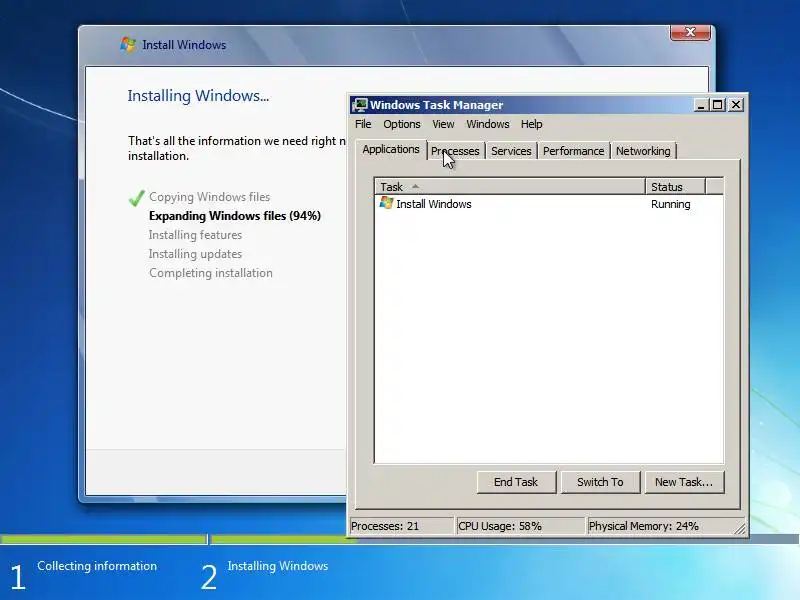Switch to the Services tab
The image size is (800, 600).
point(511,151)
